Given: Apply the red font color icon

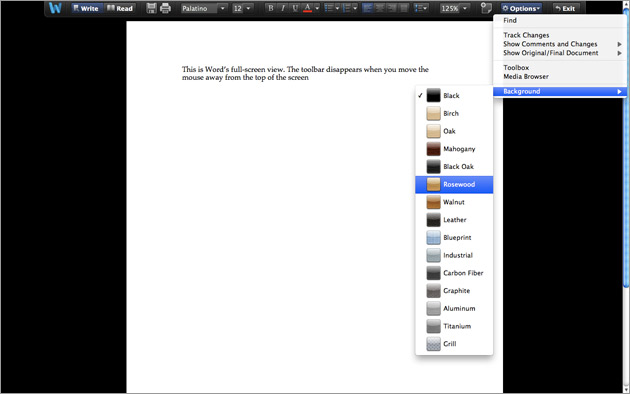Looking at the screenshot, I should [x=307, y=8].
